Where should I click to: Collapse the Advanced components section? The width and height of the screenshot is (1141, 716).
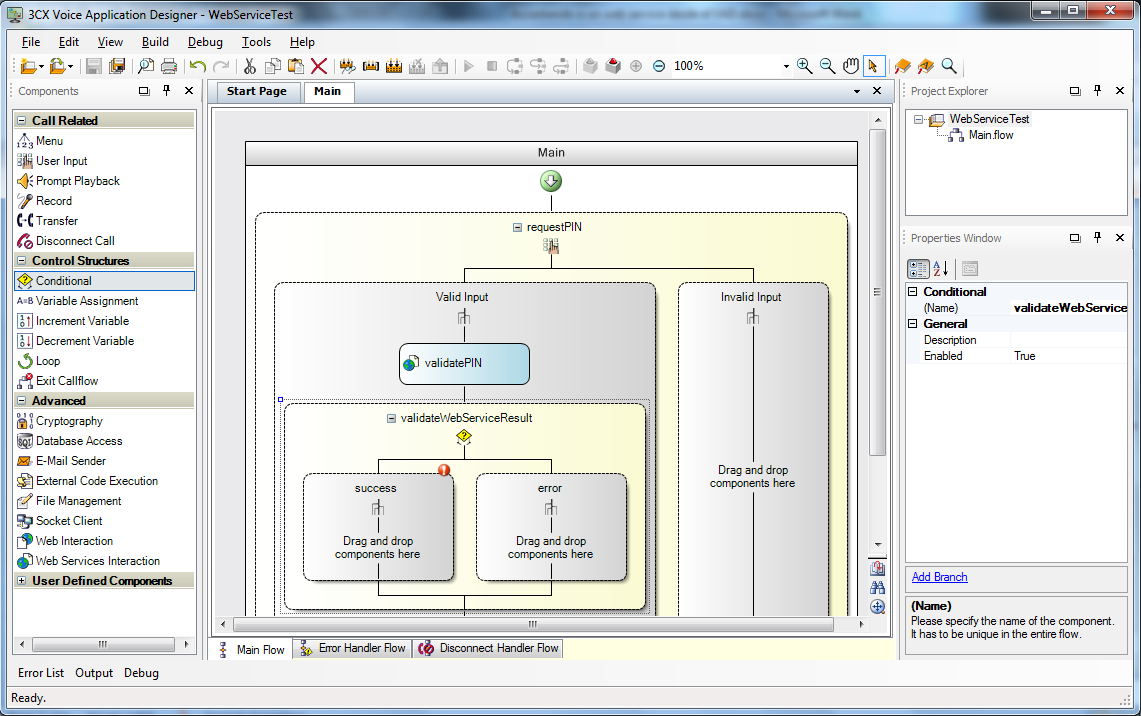click(22, 401)
